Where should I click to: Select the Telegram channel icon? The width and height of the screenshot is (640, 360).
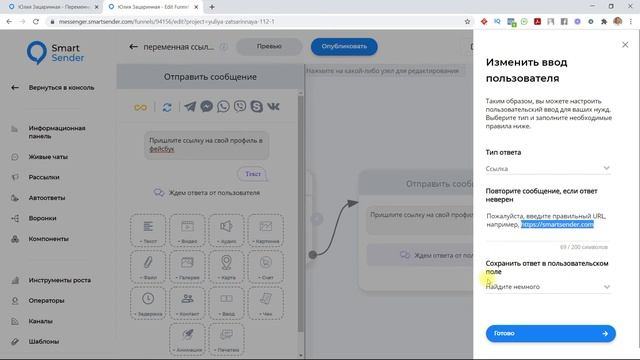click(190, 107)
